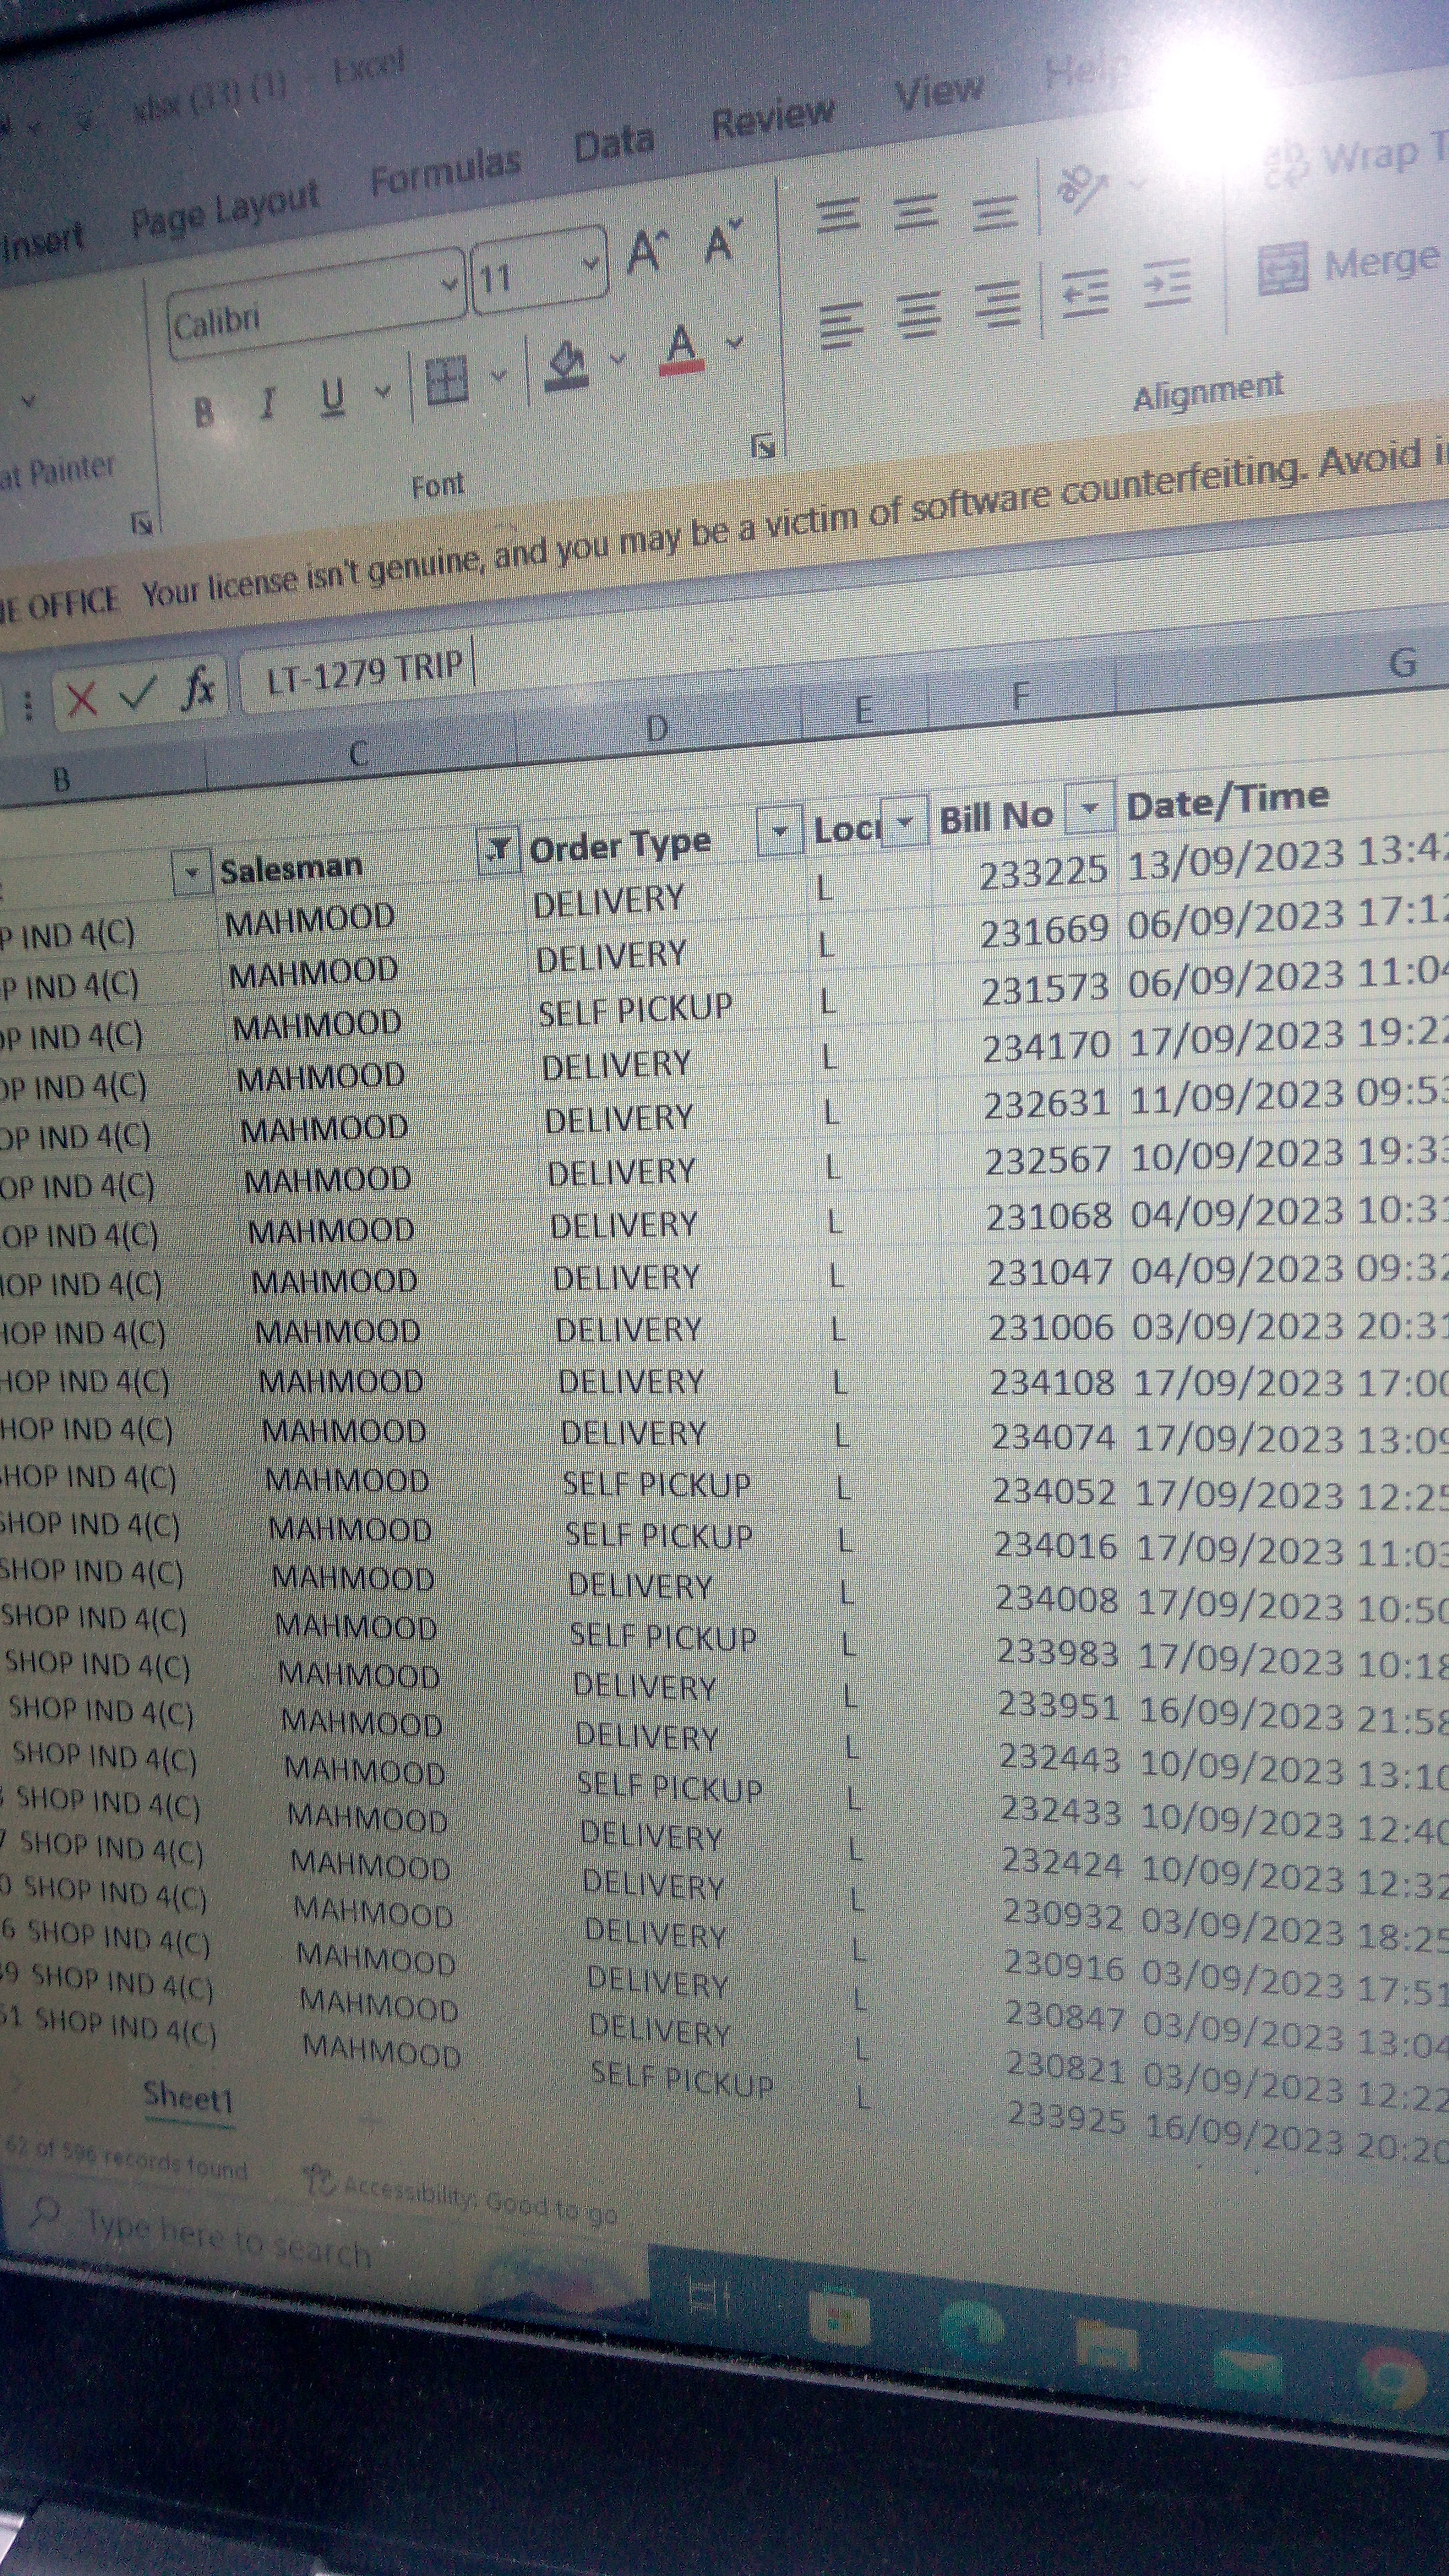Cancel formula bar entry (X)
Screen dimensions: 1449x2576
pos(81,699)
